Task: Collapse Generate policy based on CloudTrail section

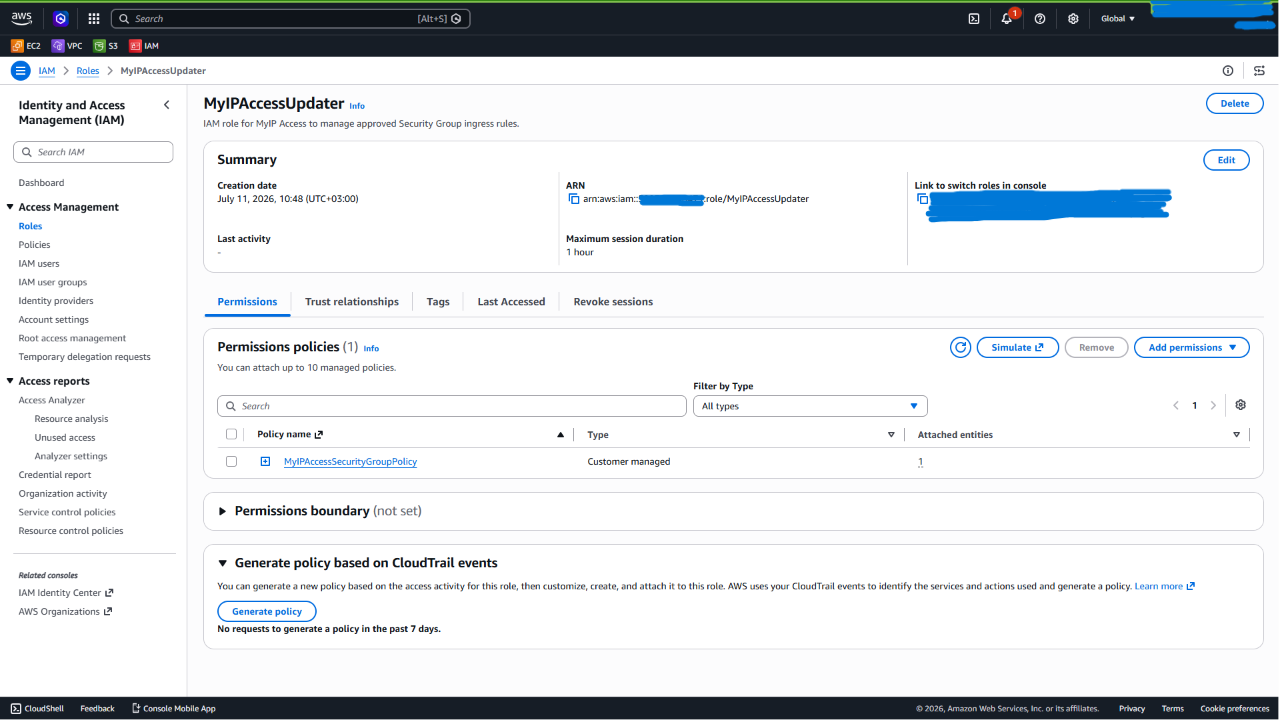Action: [x=222, y=563]
